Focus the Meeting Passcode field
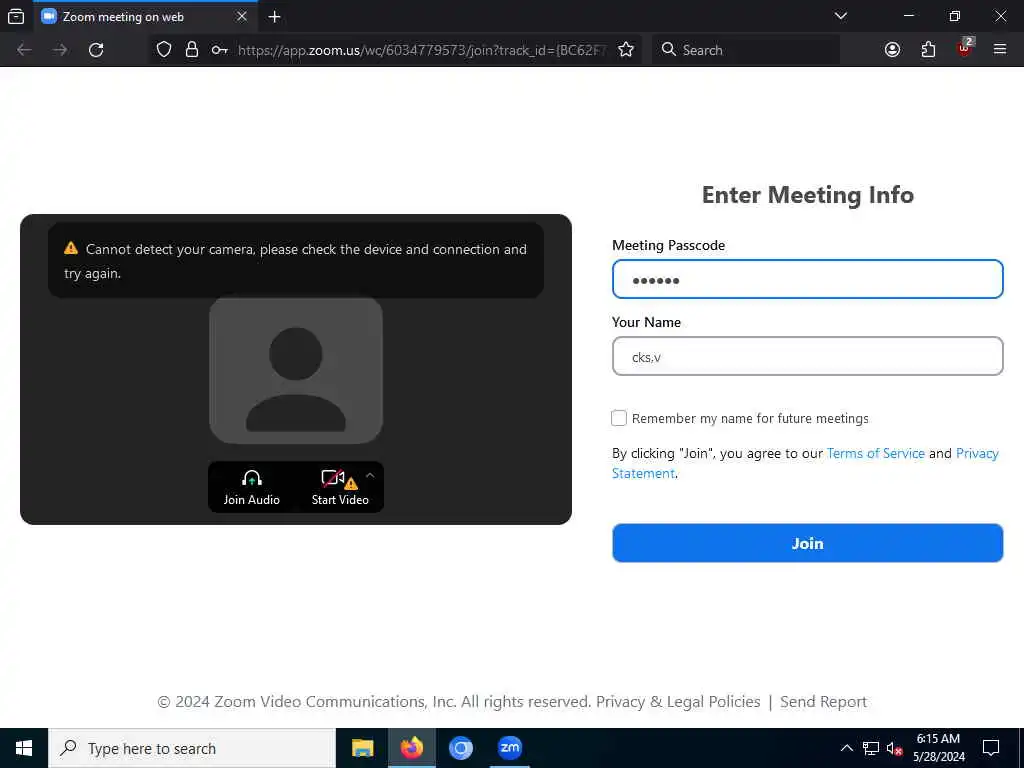Image resolution: width=1024 pixels, height=768 pixels. click(807, 280)
